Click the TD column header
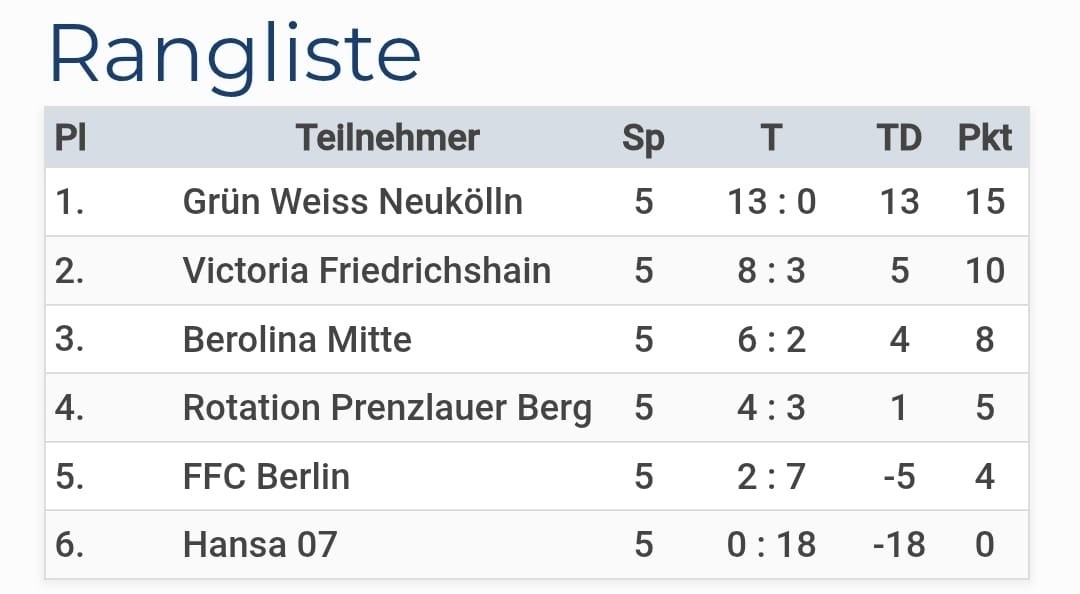This screenshot has height=594, width=1080. tap(898, 138)
